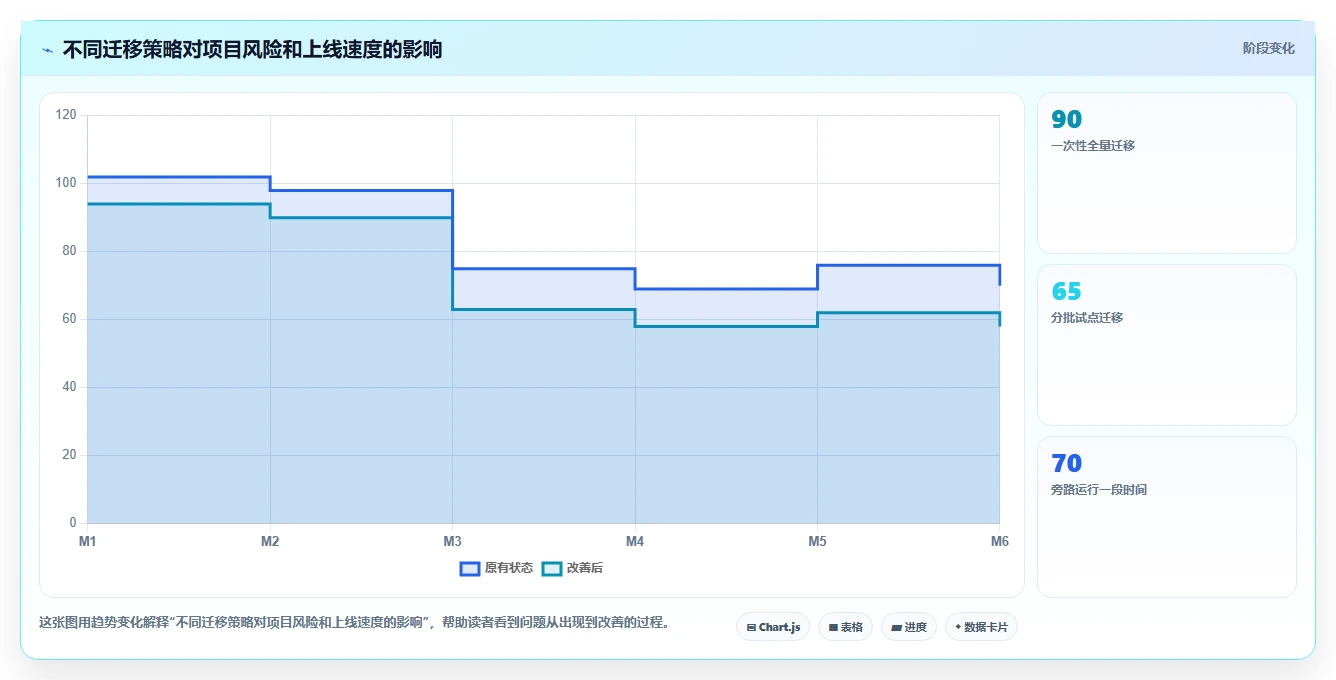Image resolution: width=1336 pixels, height=680 pixels.
Task: Select the 进度 tag chip
Action: 909,627
